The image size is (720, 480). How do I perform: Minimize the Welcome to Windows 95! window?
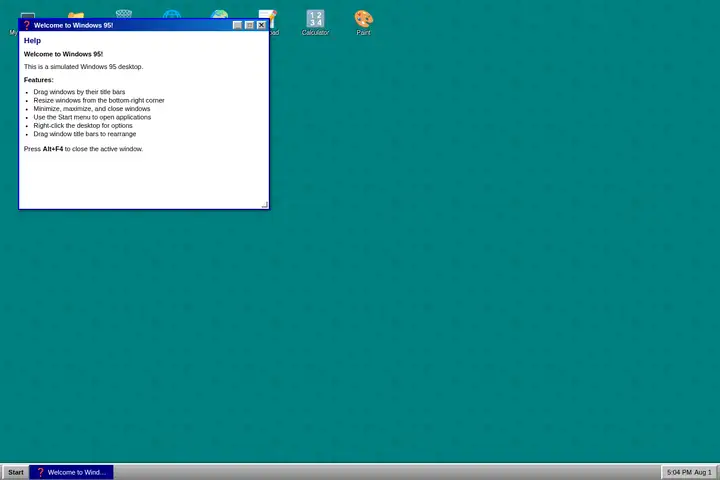pos(237,25)
